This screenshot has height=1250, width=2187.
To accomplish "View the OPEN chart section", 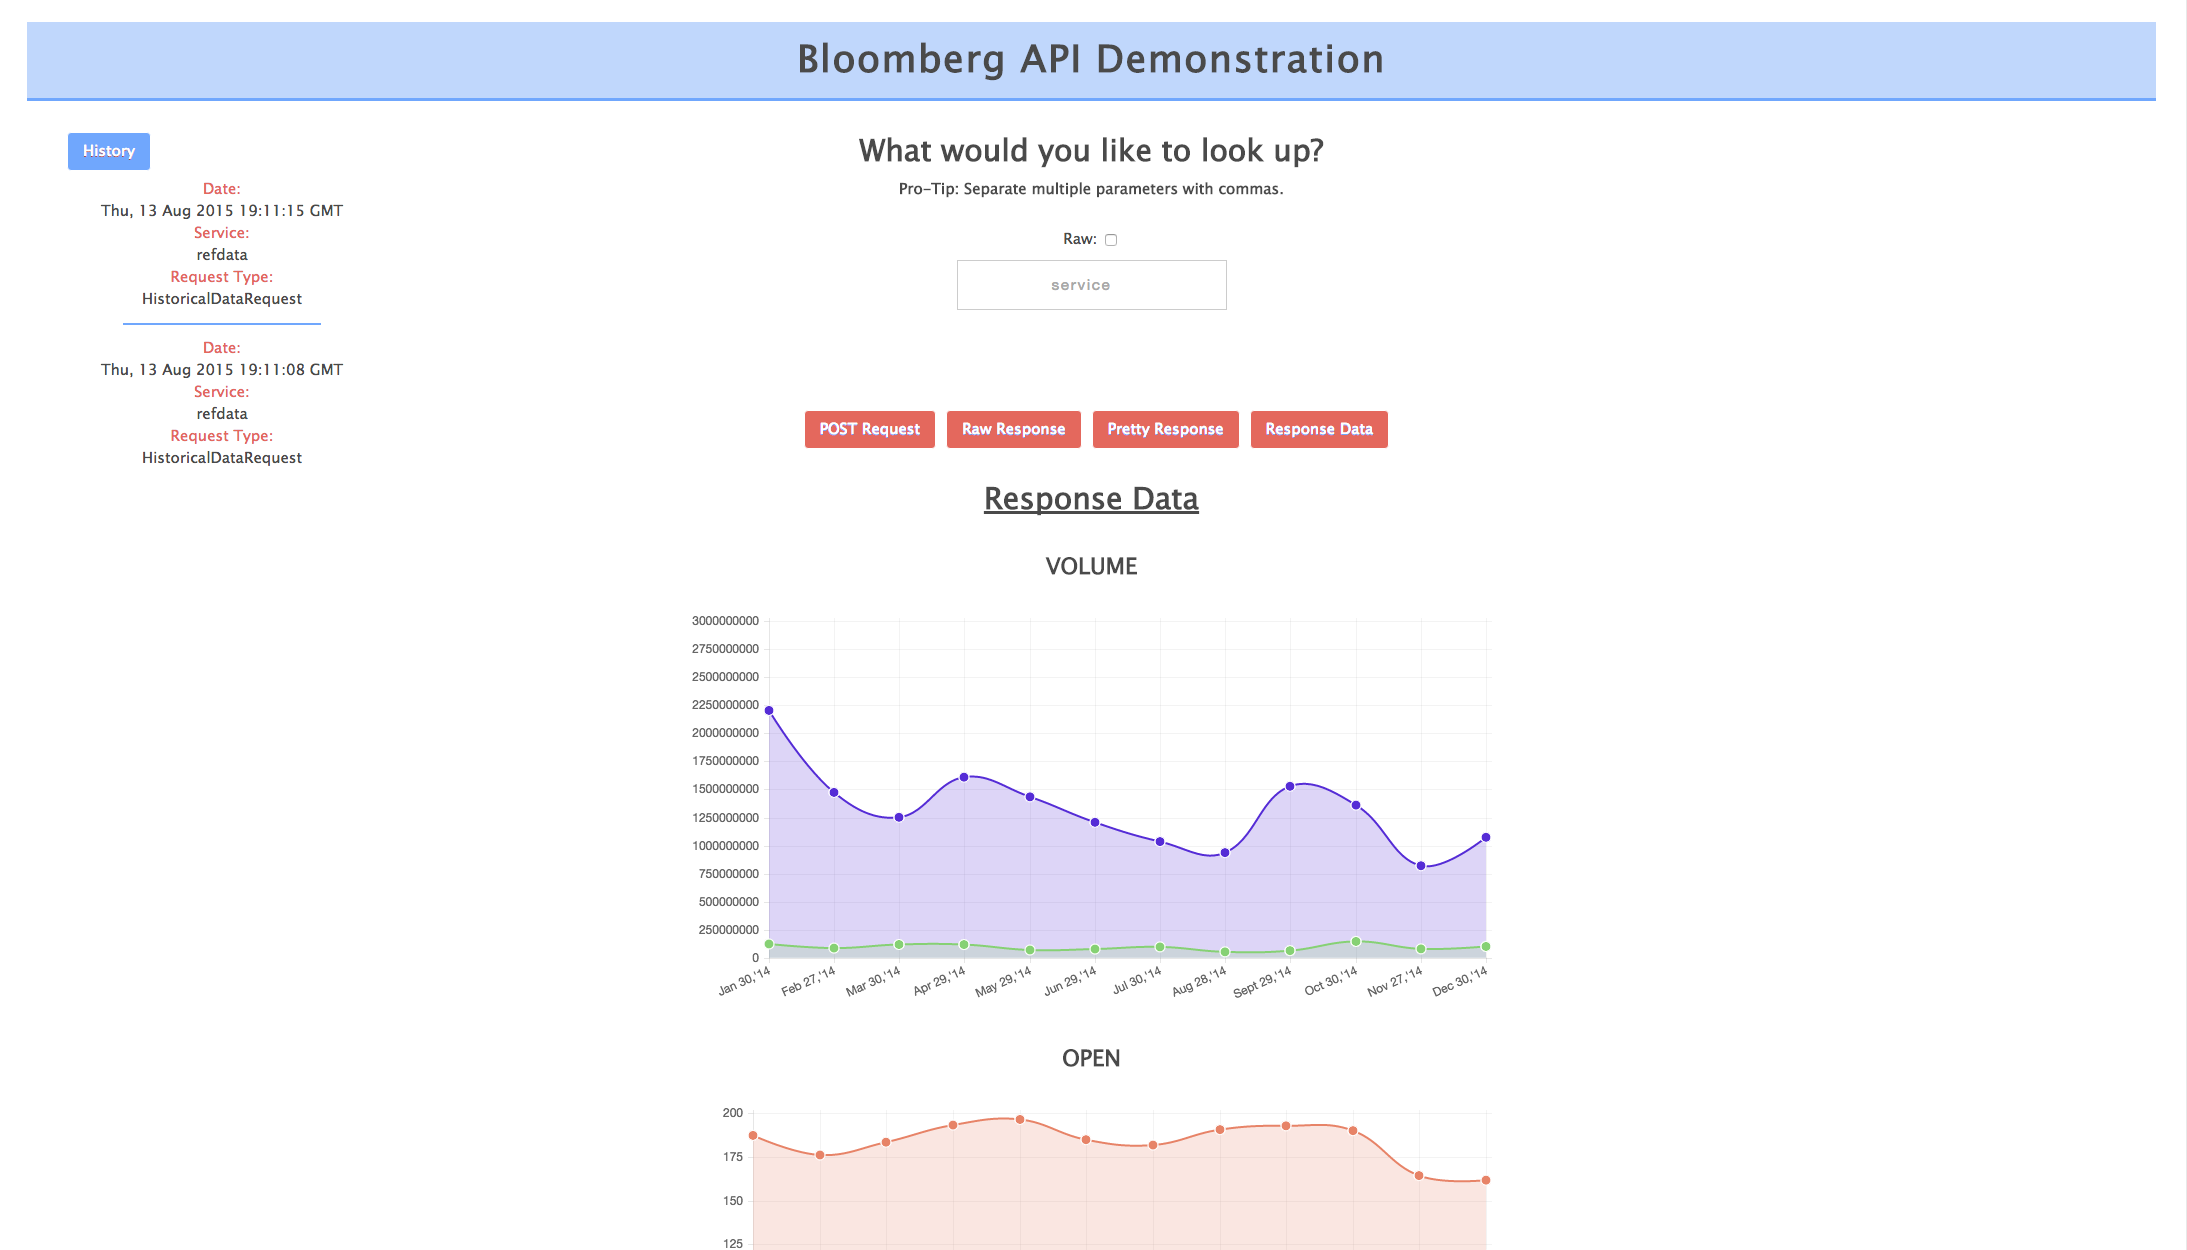I will [1092, 1059].
